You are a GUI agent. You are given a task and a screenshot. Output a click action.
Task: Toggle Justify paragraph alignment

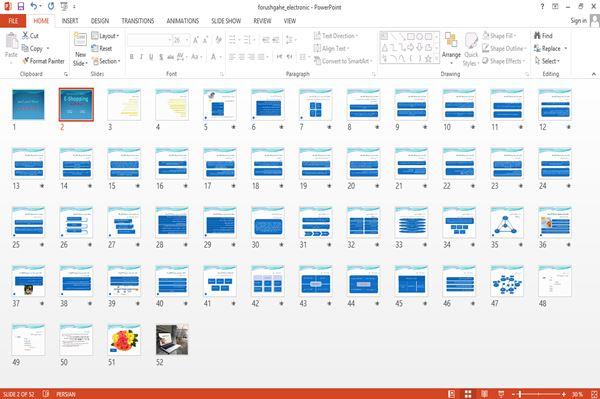click(261, 57)
